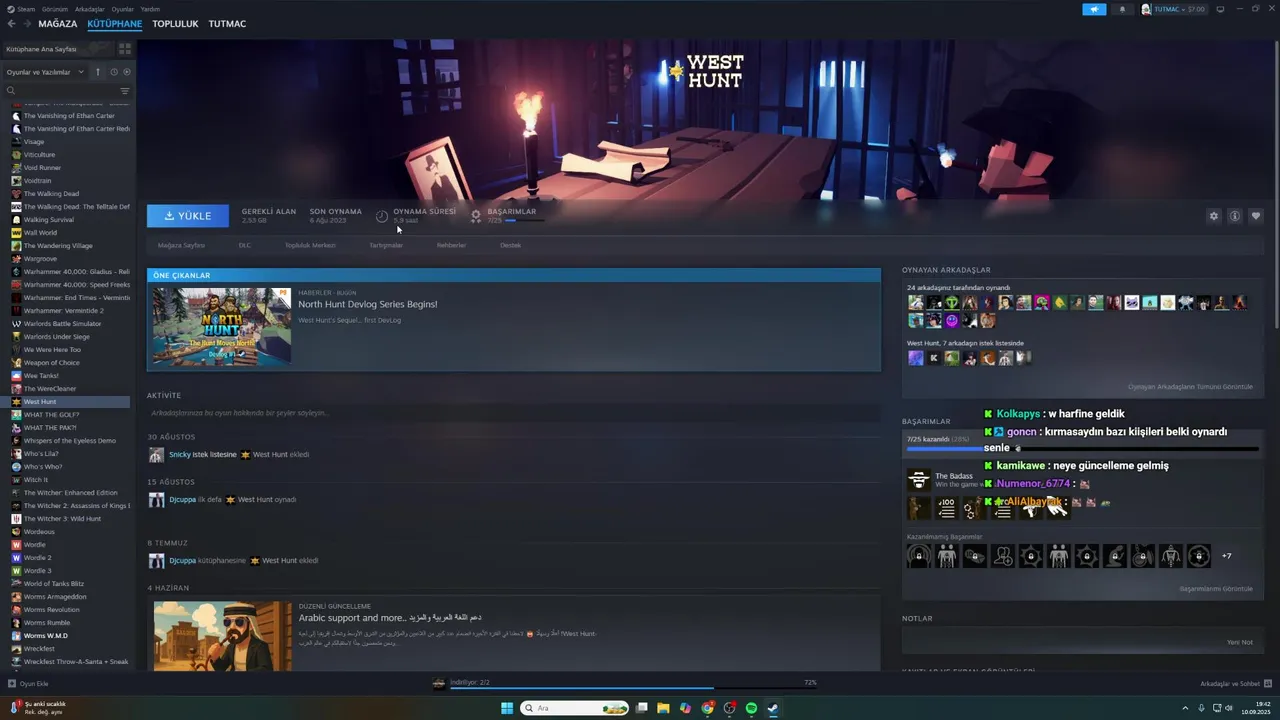This screenshot has width=1280, height=720.
Task: View all achievements link
Action: coord(1216,589)
